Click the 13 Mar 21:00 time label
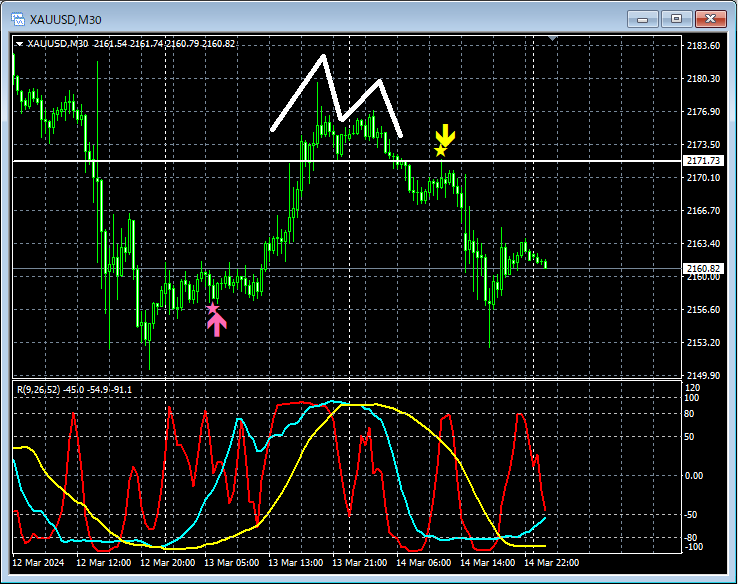This screenshot has width=739, height=584. 360,563
